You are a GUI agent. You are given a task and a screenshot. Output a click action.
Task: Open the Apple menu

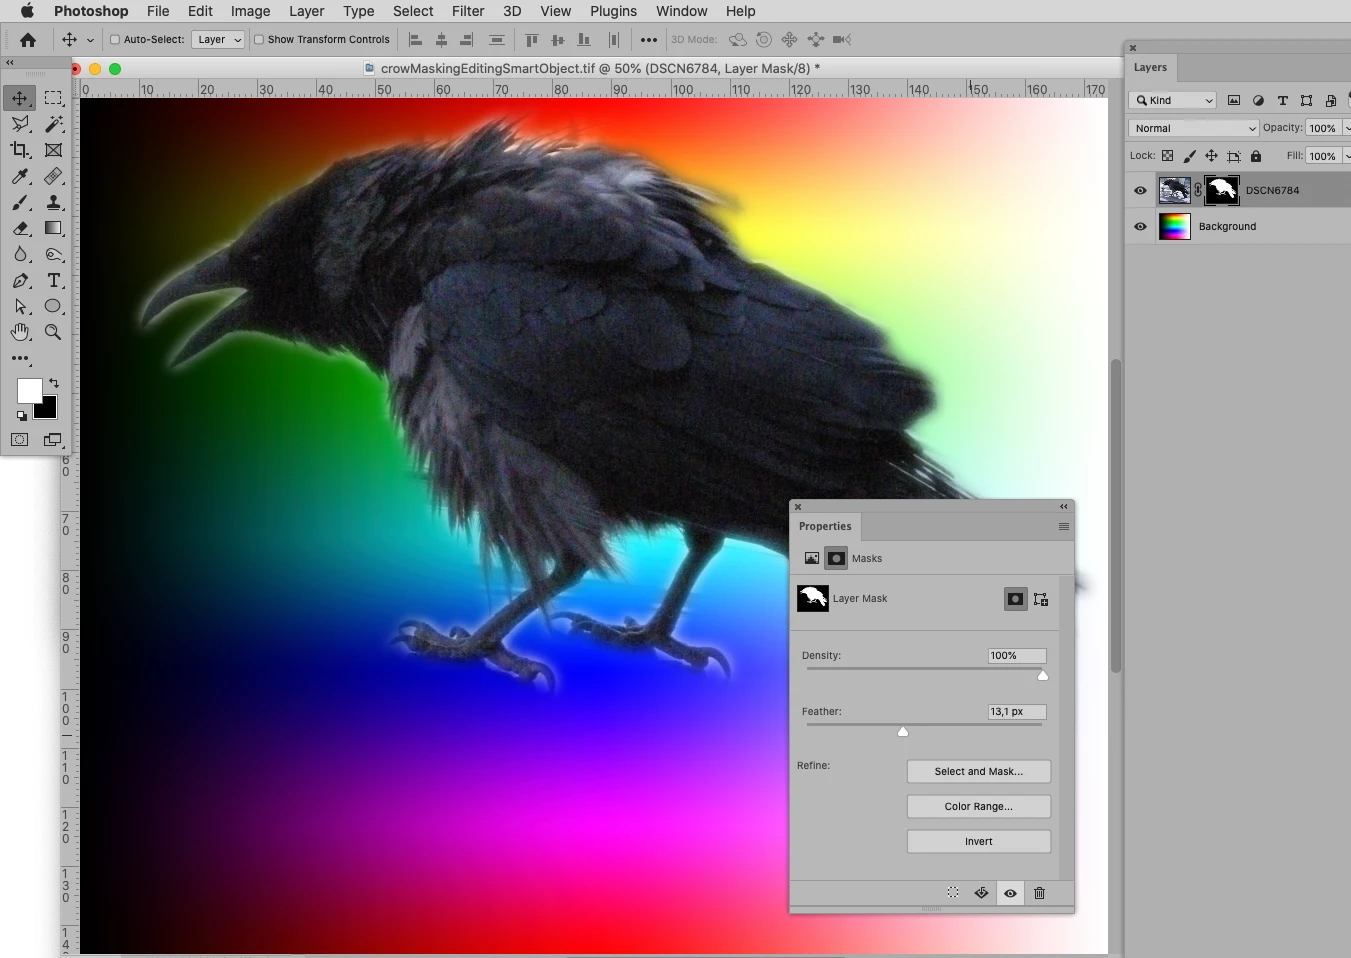(27, 11)
